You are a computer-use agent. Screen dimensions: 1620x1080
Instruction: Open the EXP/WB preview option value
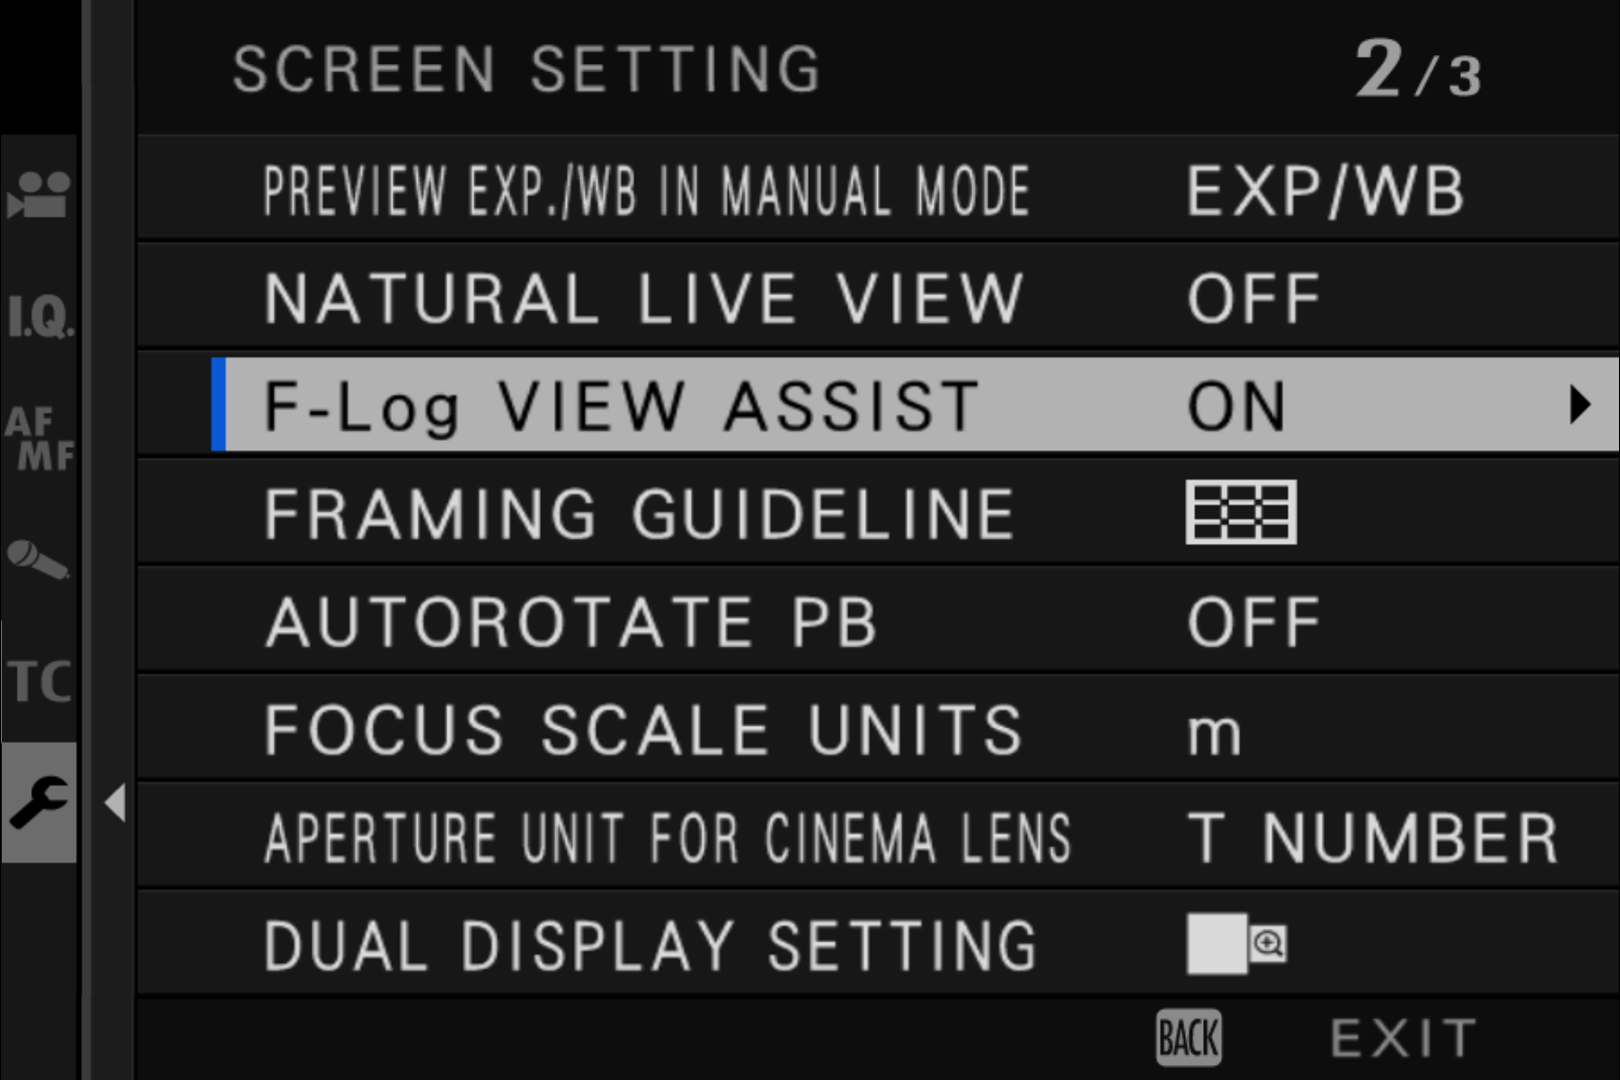tap(1324, 191)
